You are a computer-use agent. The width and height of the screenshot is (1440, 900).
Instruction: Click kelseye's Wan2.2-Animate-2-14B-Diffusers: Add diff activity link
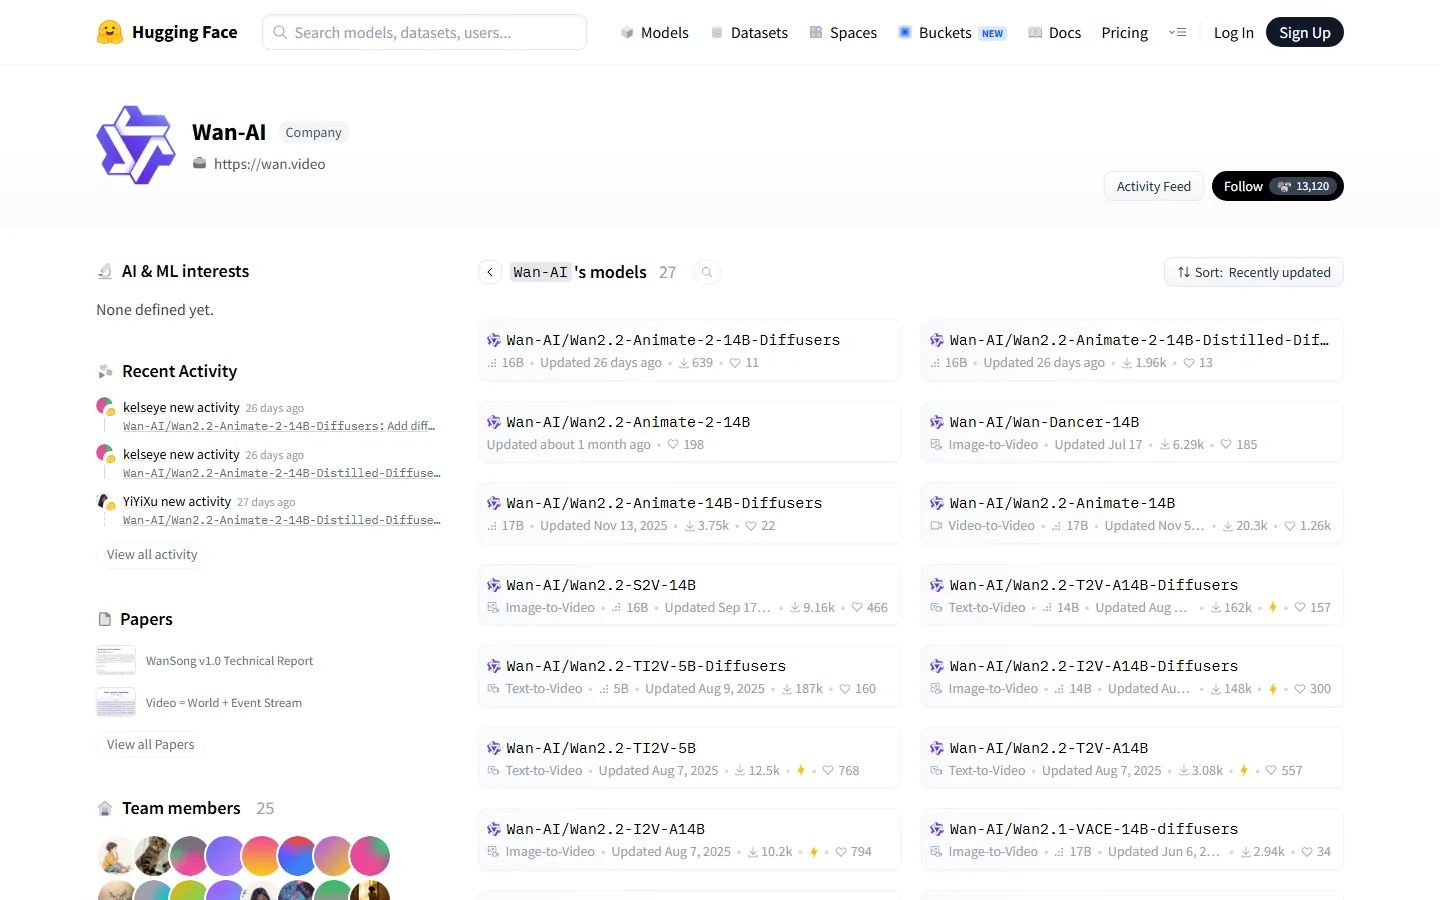click(279, 426)
